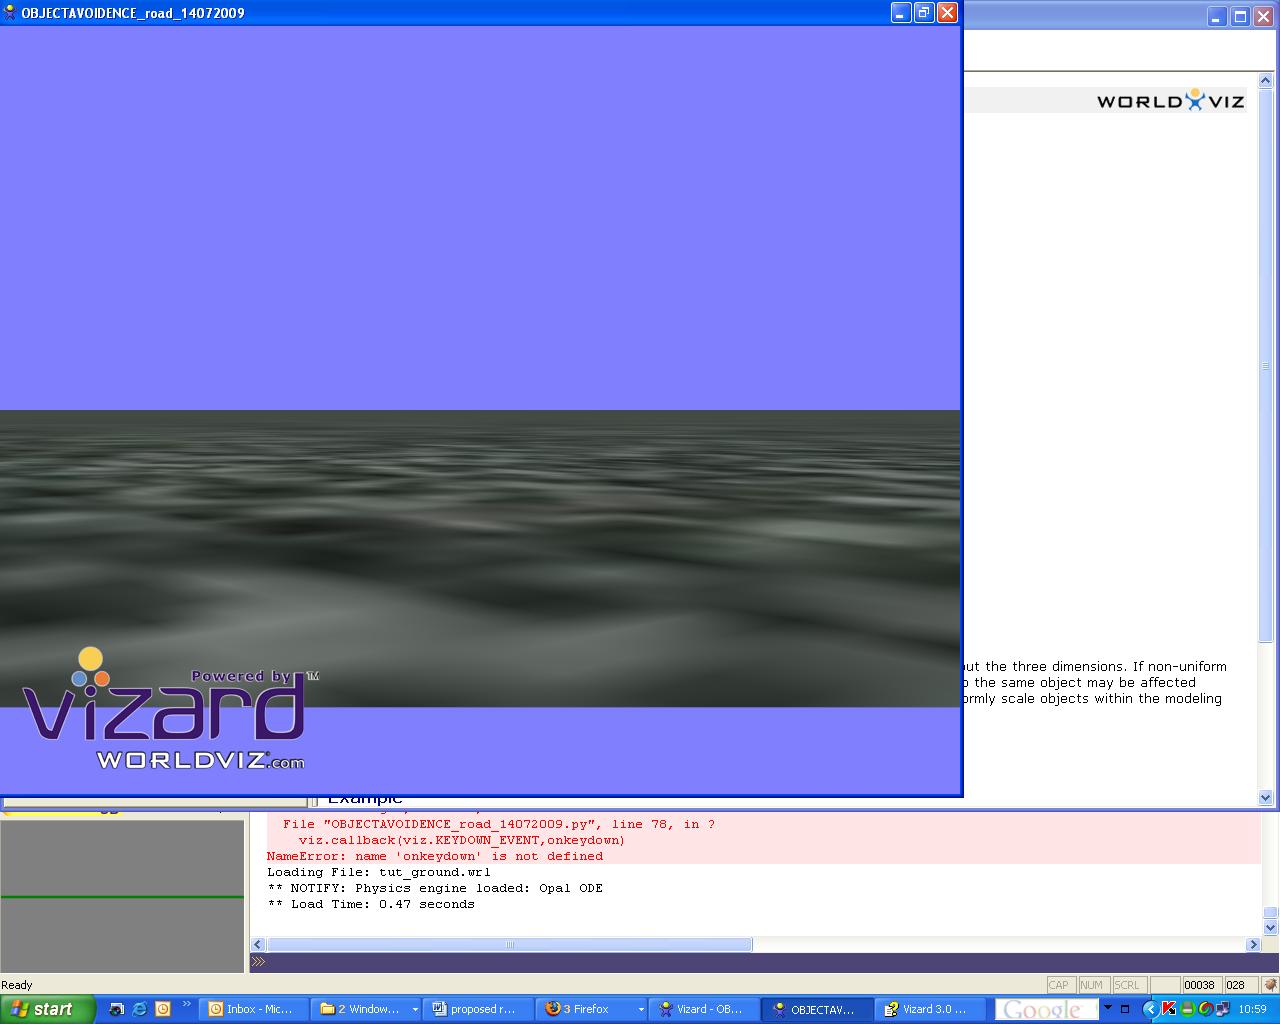Open the Windows Start menu

(47, 1009)
